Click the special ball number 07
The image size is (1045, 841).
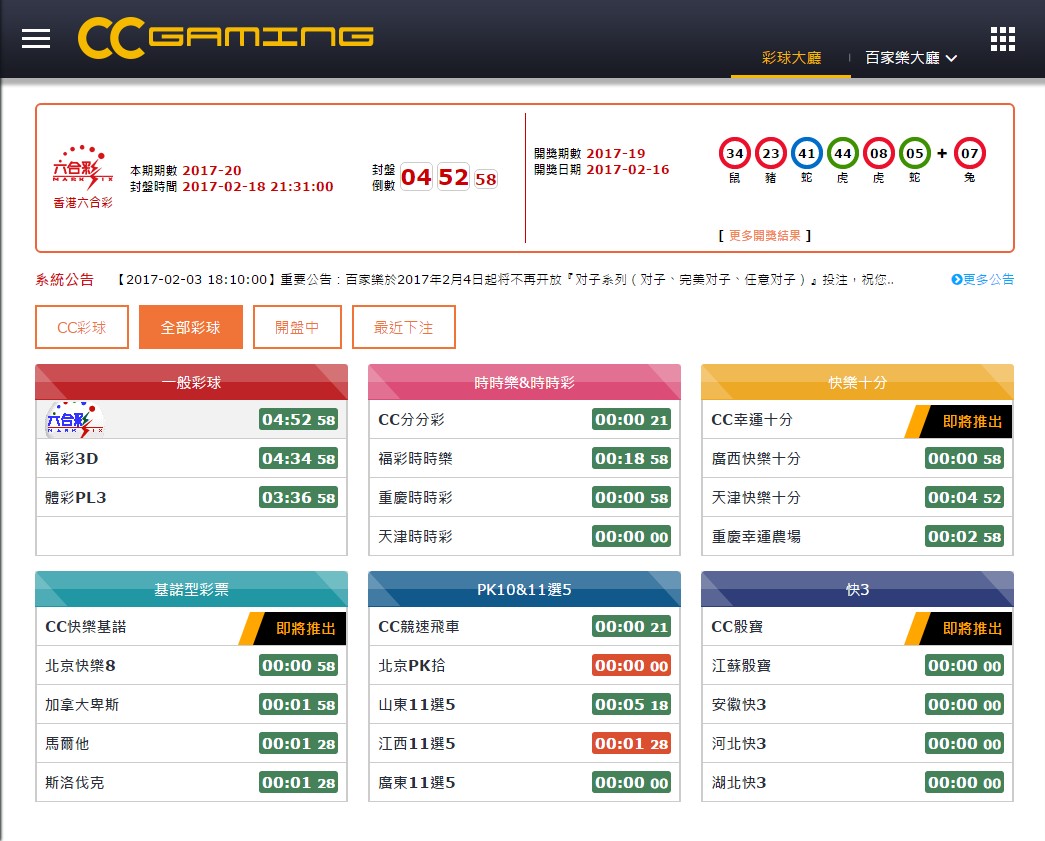pyautogui.click(x=969, y=153)
